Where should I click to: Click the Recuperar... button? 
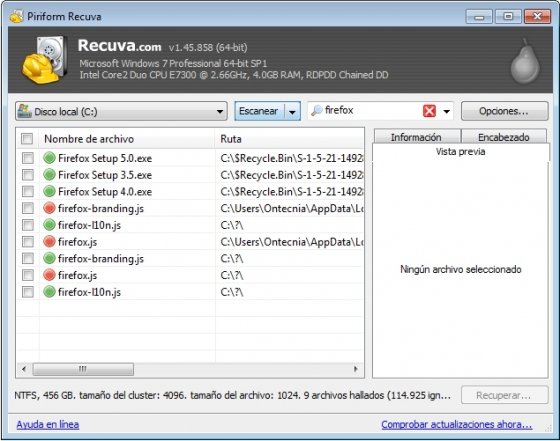tap(504, 395)
